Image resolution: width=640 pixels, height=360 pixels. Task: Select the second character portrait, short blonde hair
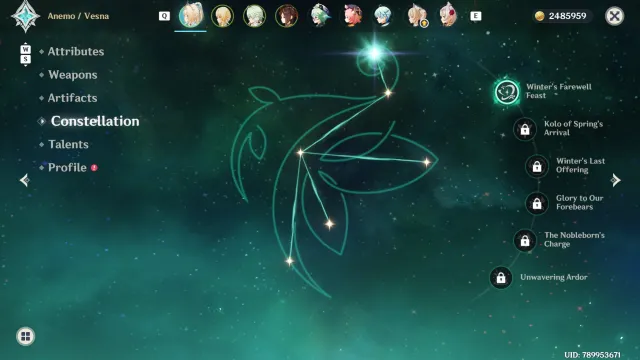click(x=222, y=16)
